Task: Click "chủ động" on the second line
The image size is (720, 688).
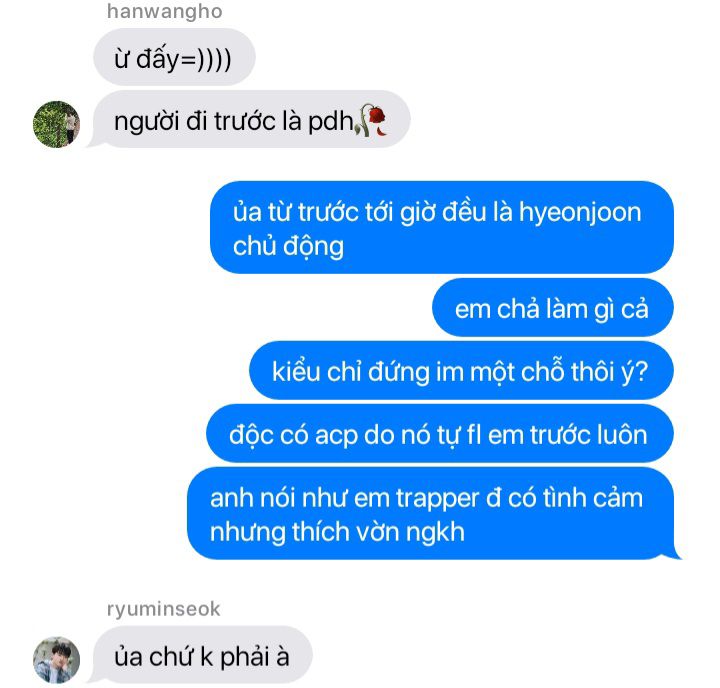Action: [288, 247]
